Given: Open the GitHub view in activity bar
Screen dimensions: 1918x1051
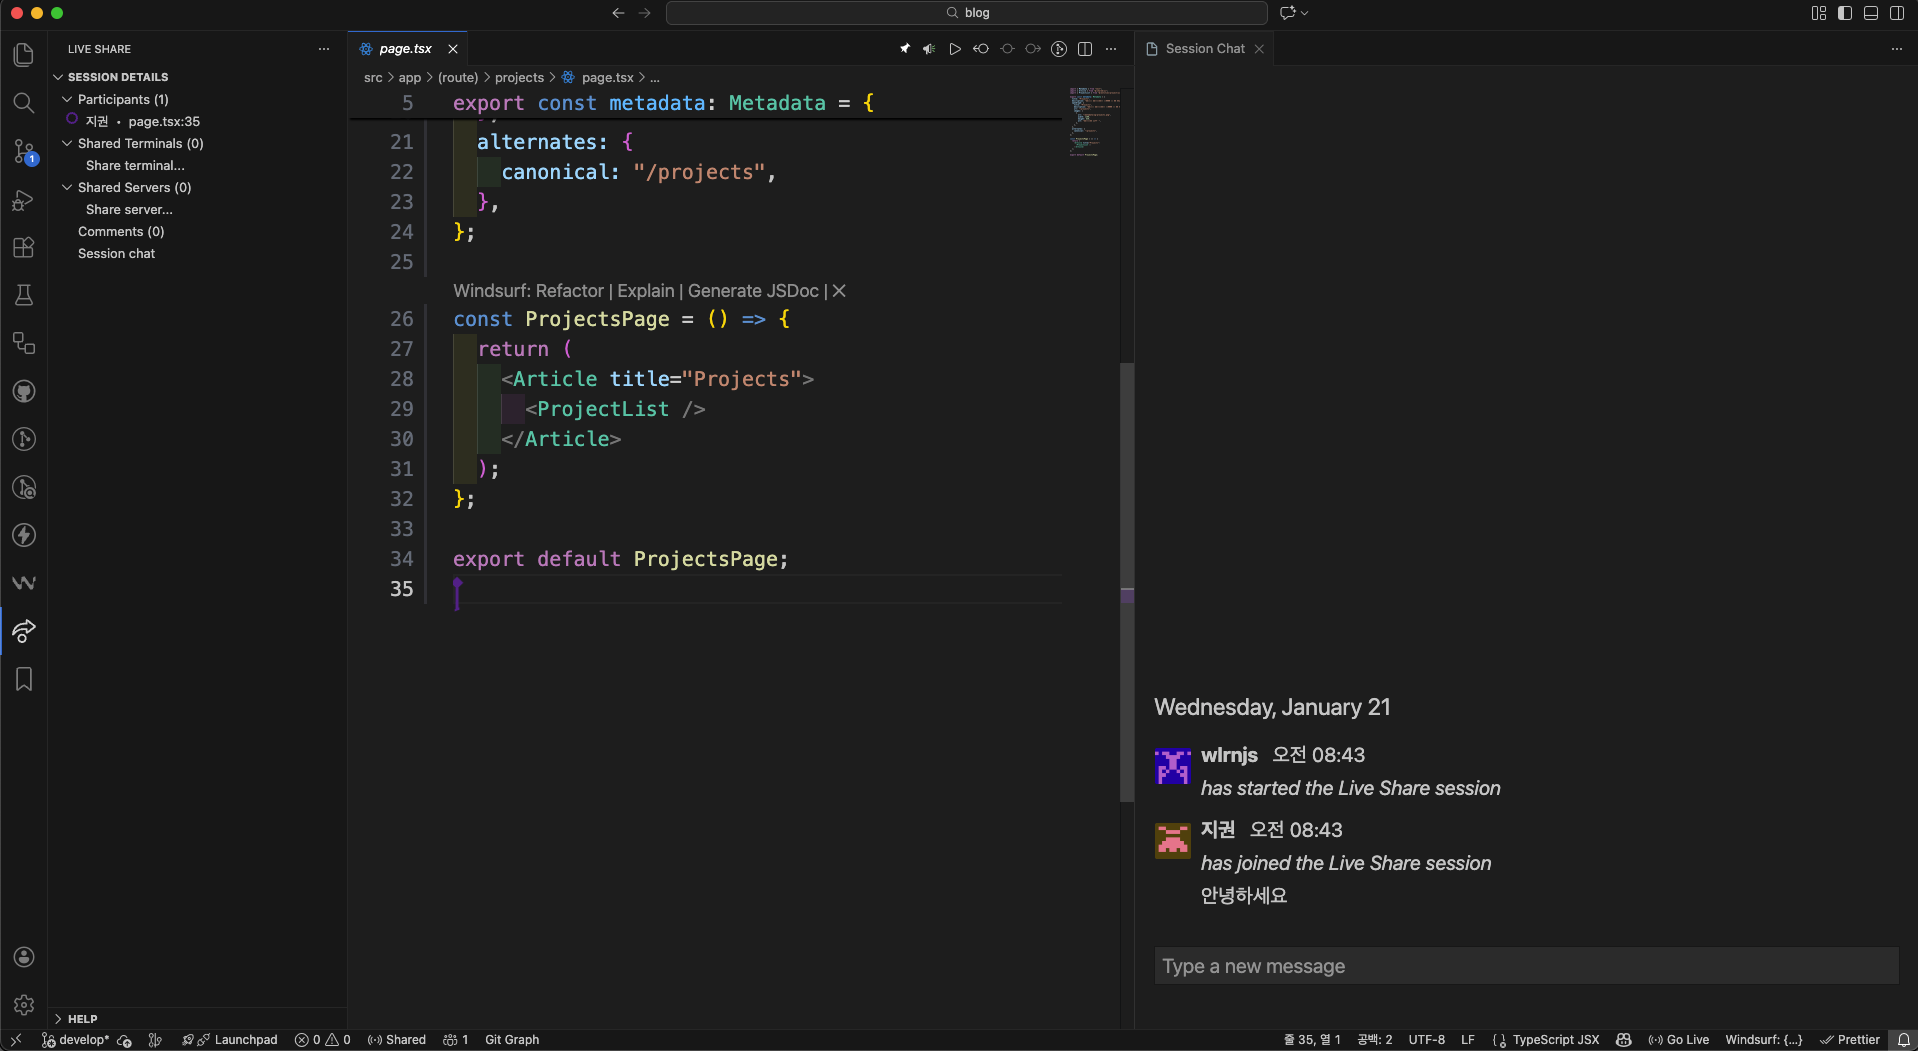Looking at the screenshot, I should pos(24,391).
